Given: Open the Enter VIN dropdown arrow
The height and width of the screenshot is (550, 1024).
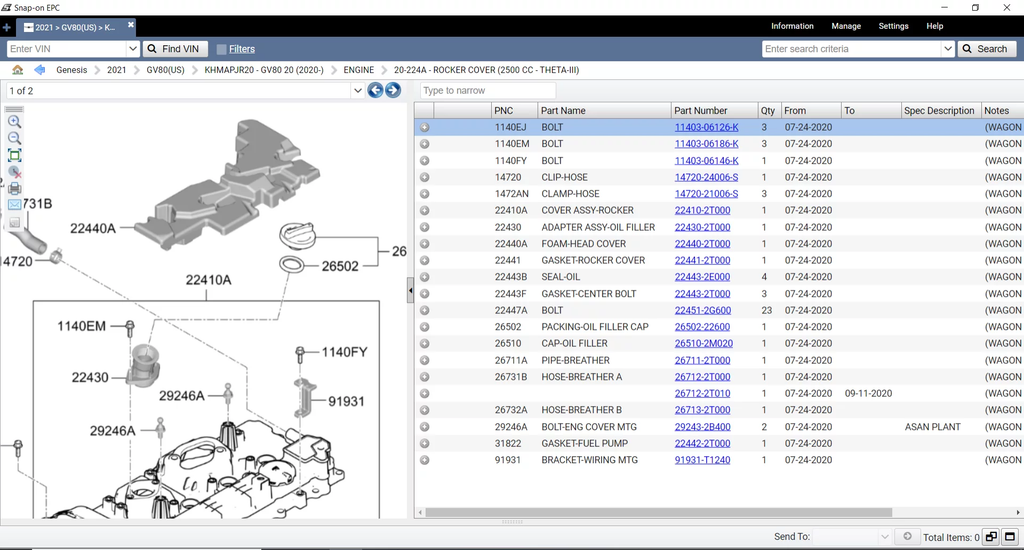Looking at the screenshot, I should click(133, 49).
